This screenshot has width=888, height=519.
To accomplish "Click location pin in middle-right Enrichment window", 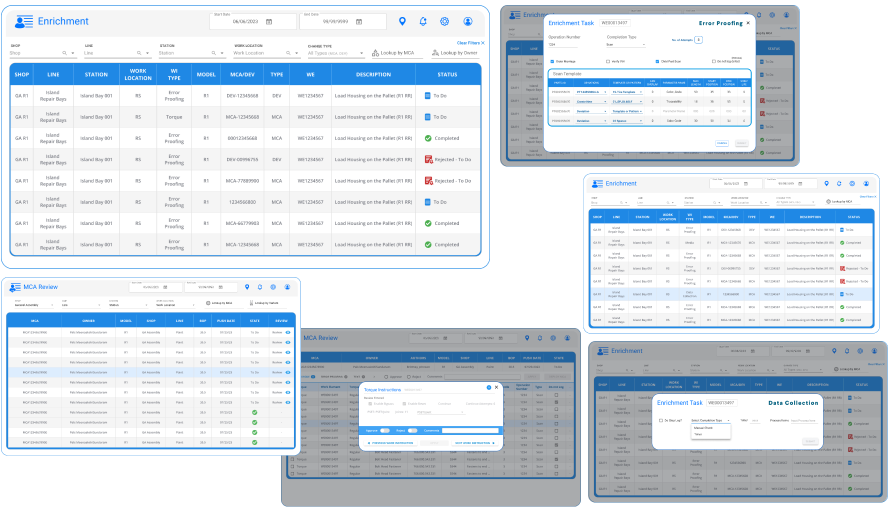I will [826, 184].
